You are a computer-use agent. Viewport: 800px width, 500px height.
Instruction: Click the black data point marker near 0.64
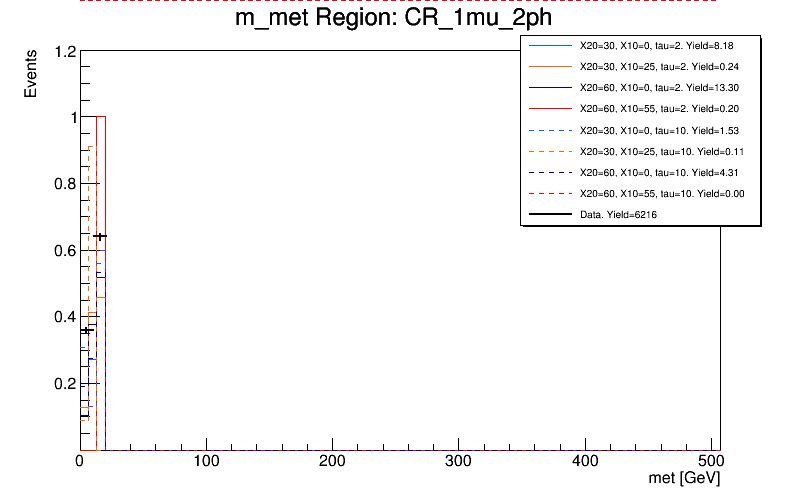(x=100, y=237)
